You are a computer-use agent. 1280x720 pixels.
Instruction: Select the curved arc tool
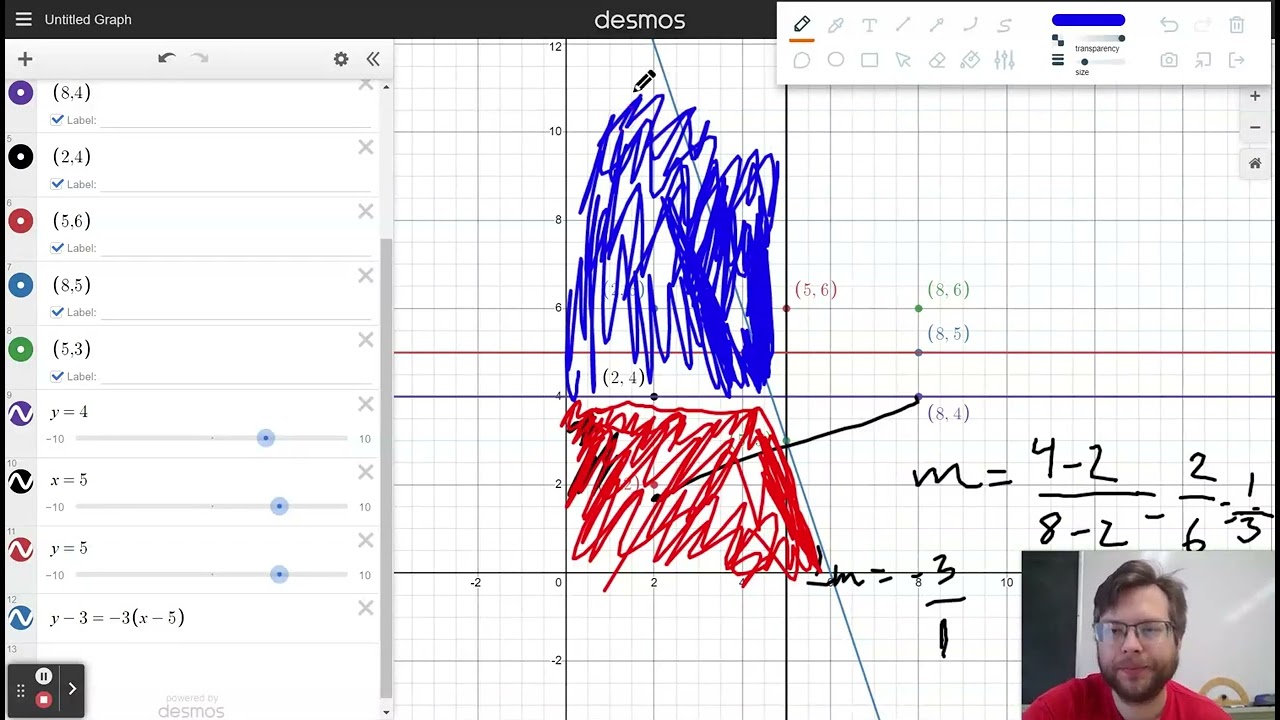click(x=970, y=25)
